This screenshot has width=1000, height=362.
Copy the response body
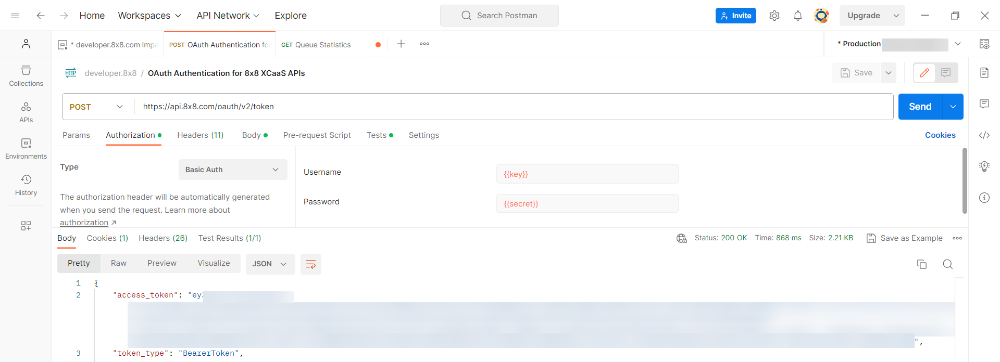click(x=922, y=264)
